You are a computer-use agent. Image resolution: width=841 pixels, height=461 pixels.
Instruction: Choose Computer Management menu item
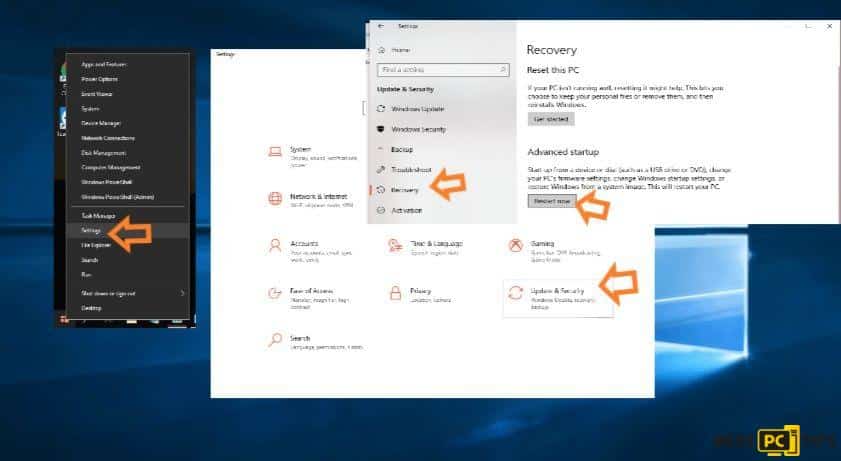(110, 167)
